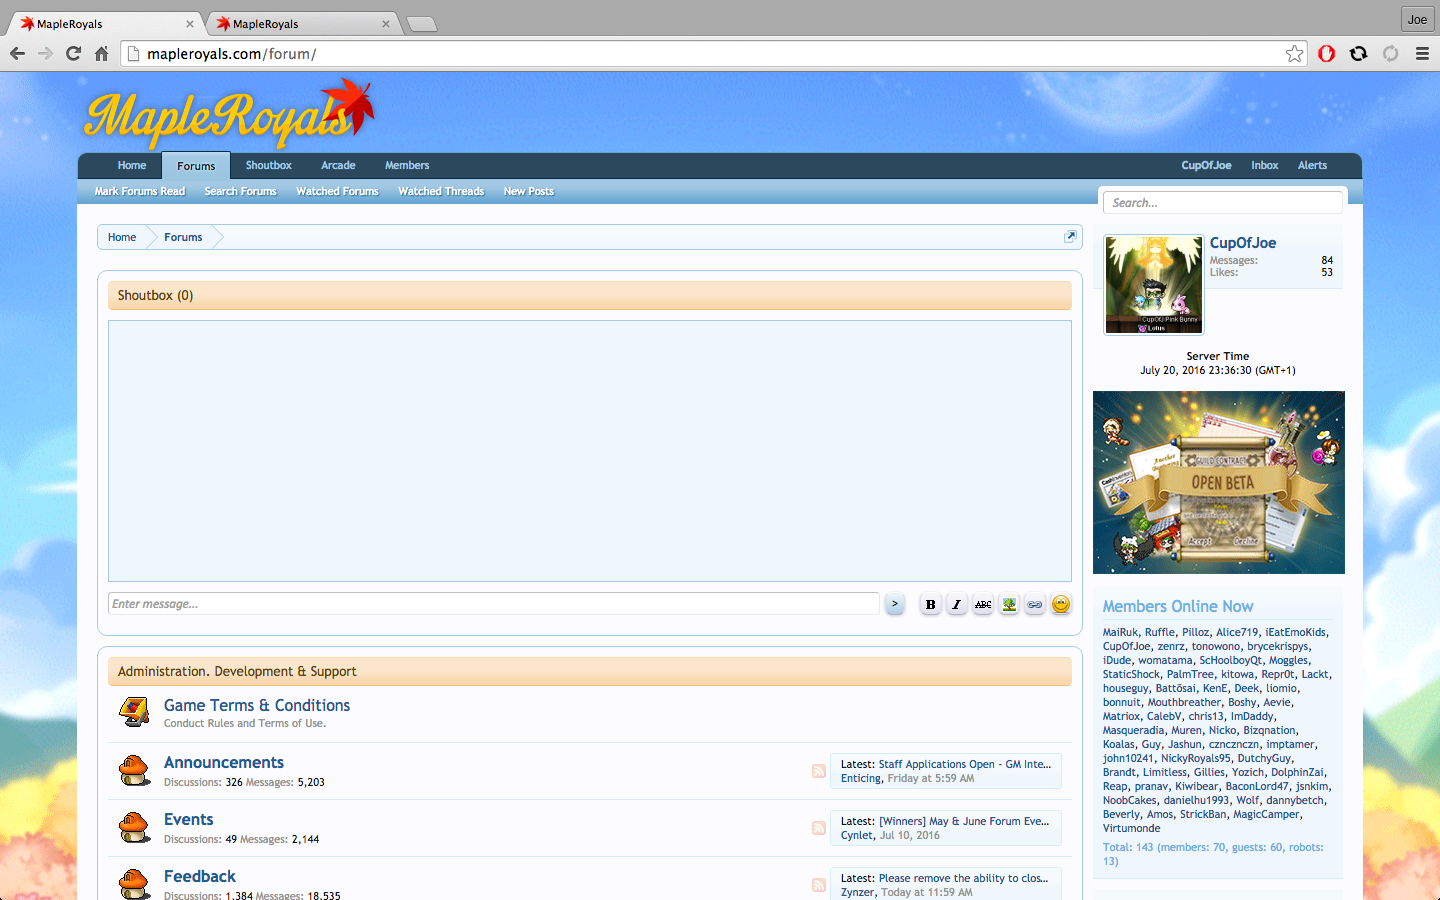Click the Opera extension icon in toolbar
1440x900 pixels.
1327,54
